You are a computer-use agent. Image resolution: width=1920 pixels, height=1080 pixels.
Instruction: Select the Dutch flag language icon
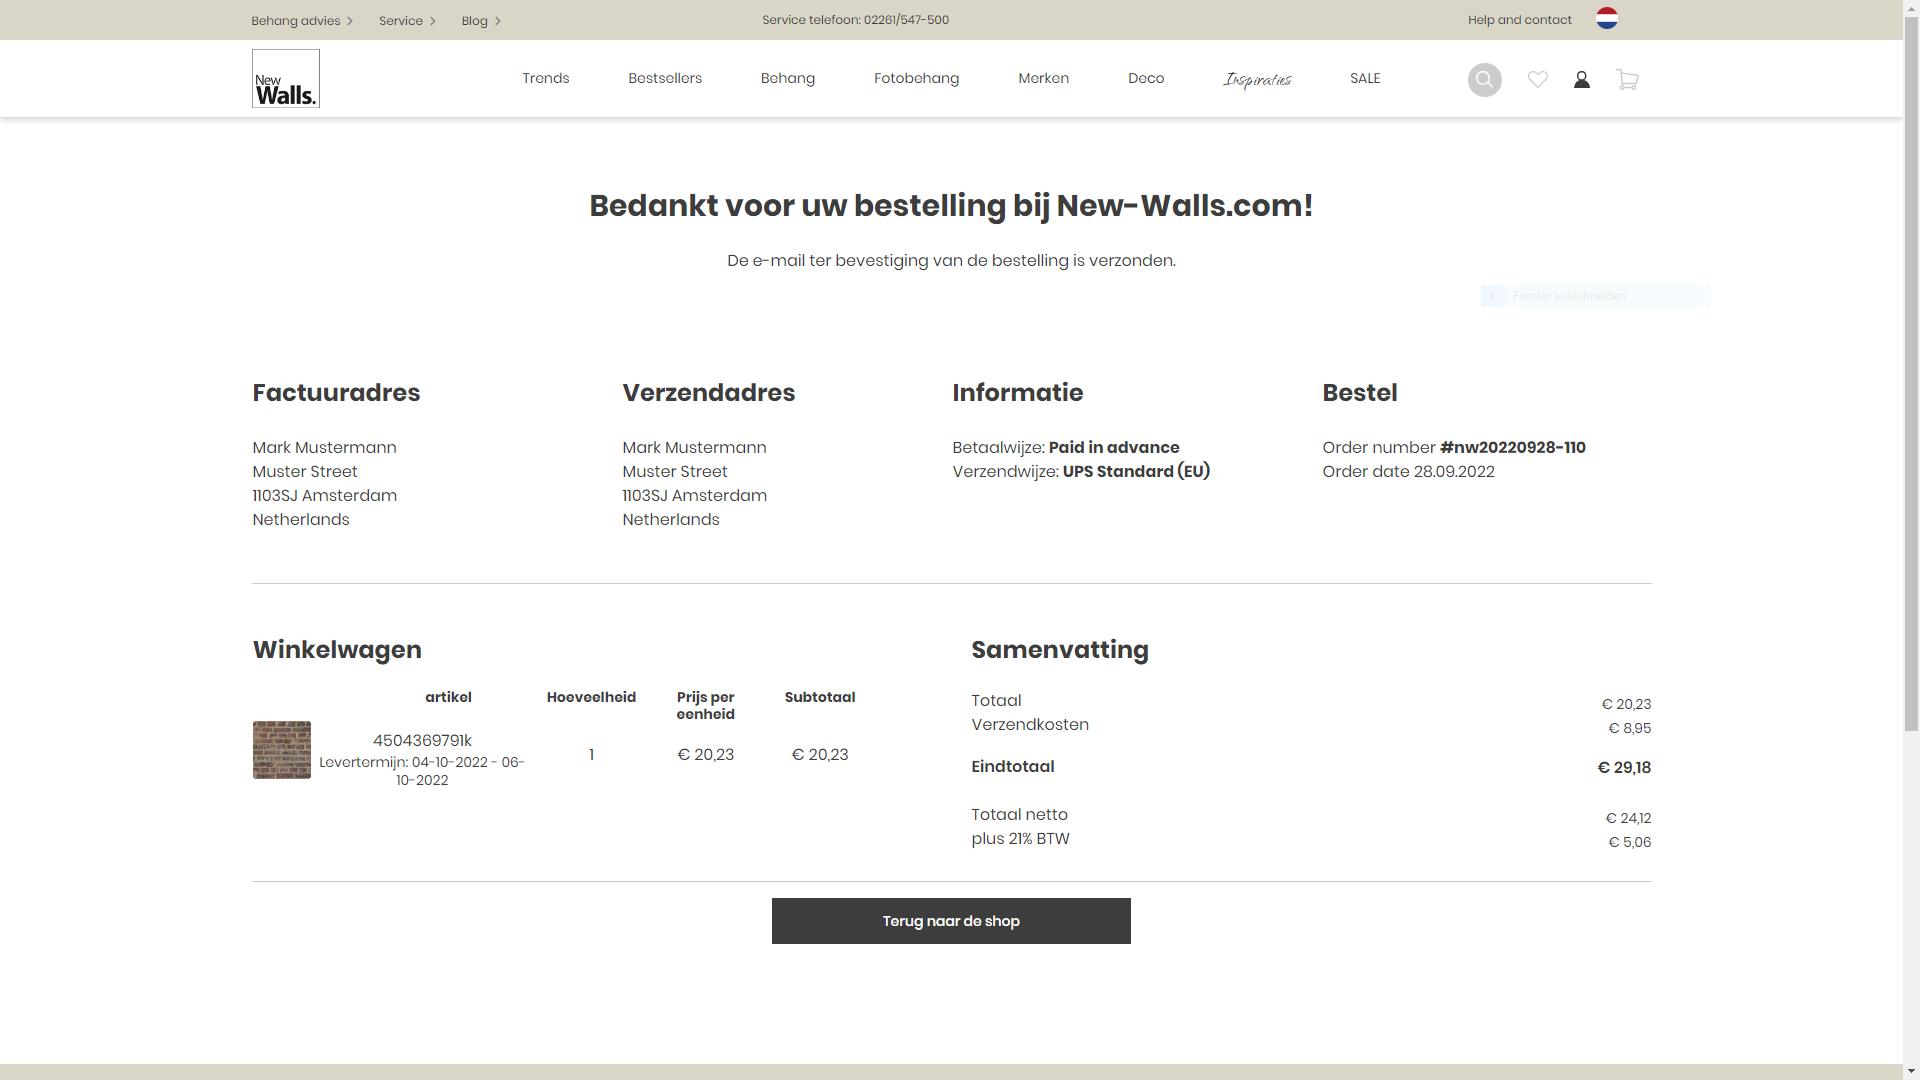pos(1607,18)
